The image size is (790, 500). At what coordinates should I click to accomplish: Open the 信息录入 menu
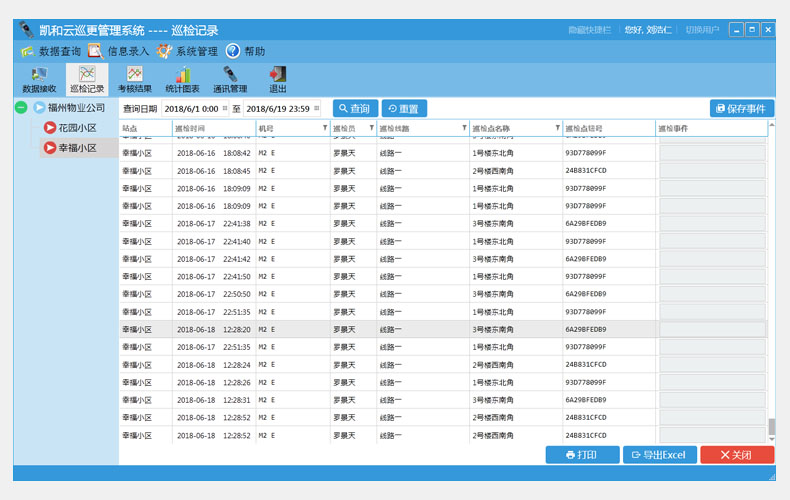(x=118, y=51)
